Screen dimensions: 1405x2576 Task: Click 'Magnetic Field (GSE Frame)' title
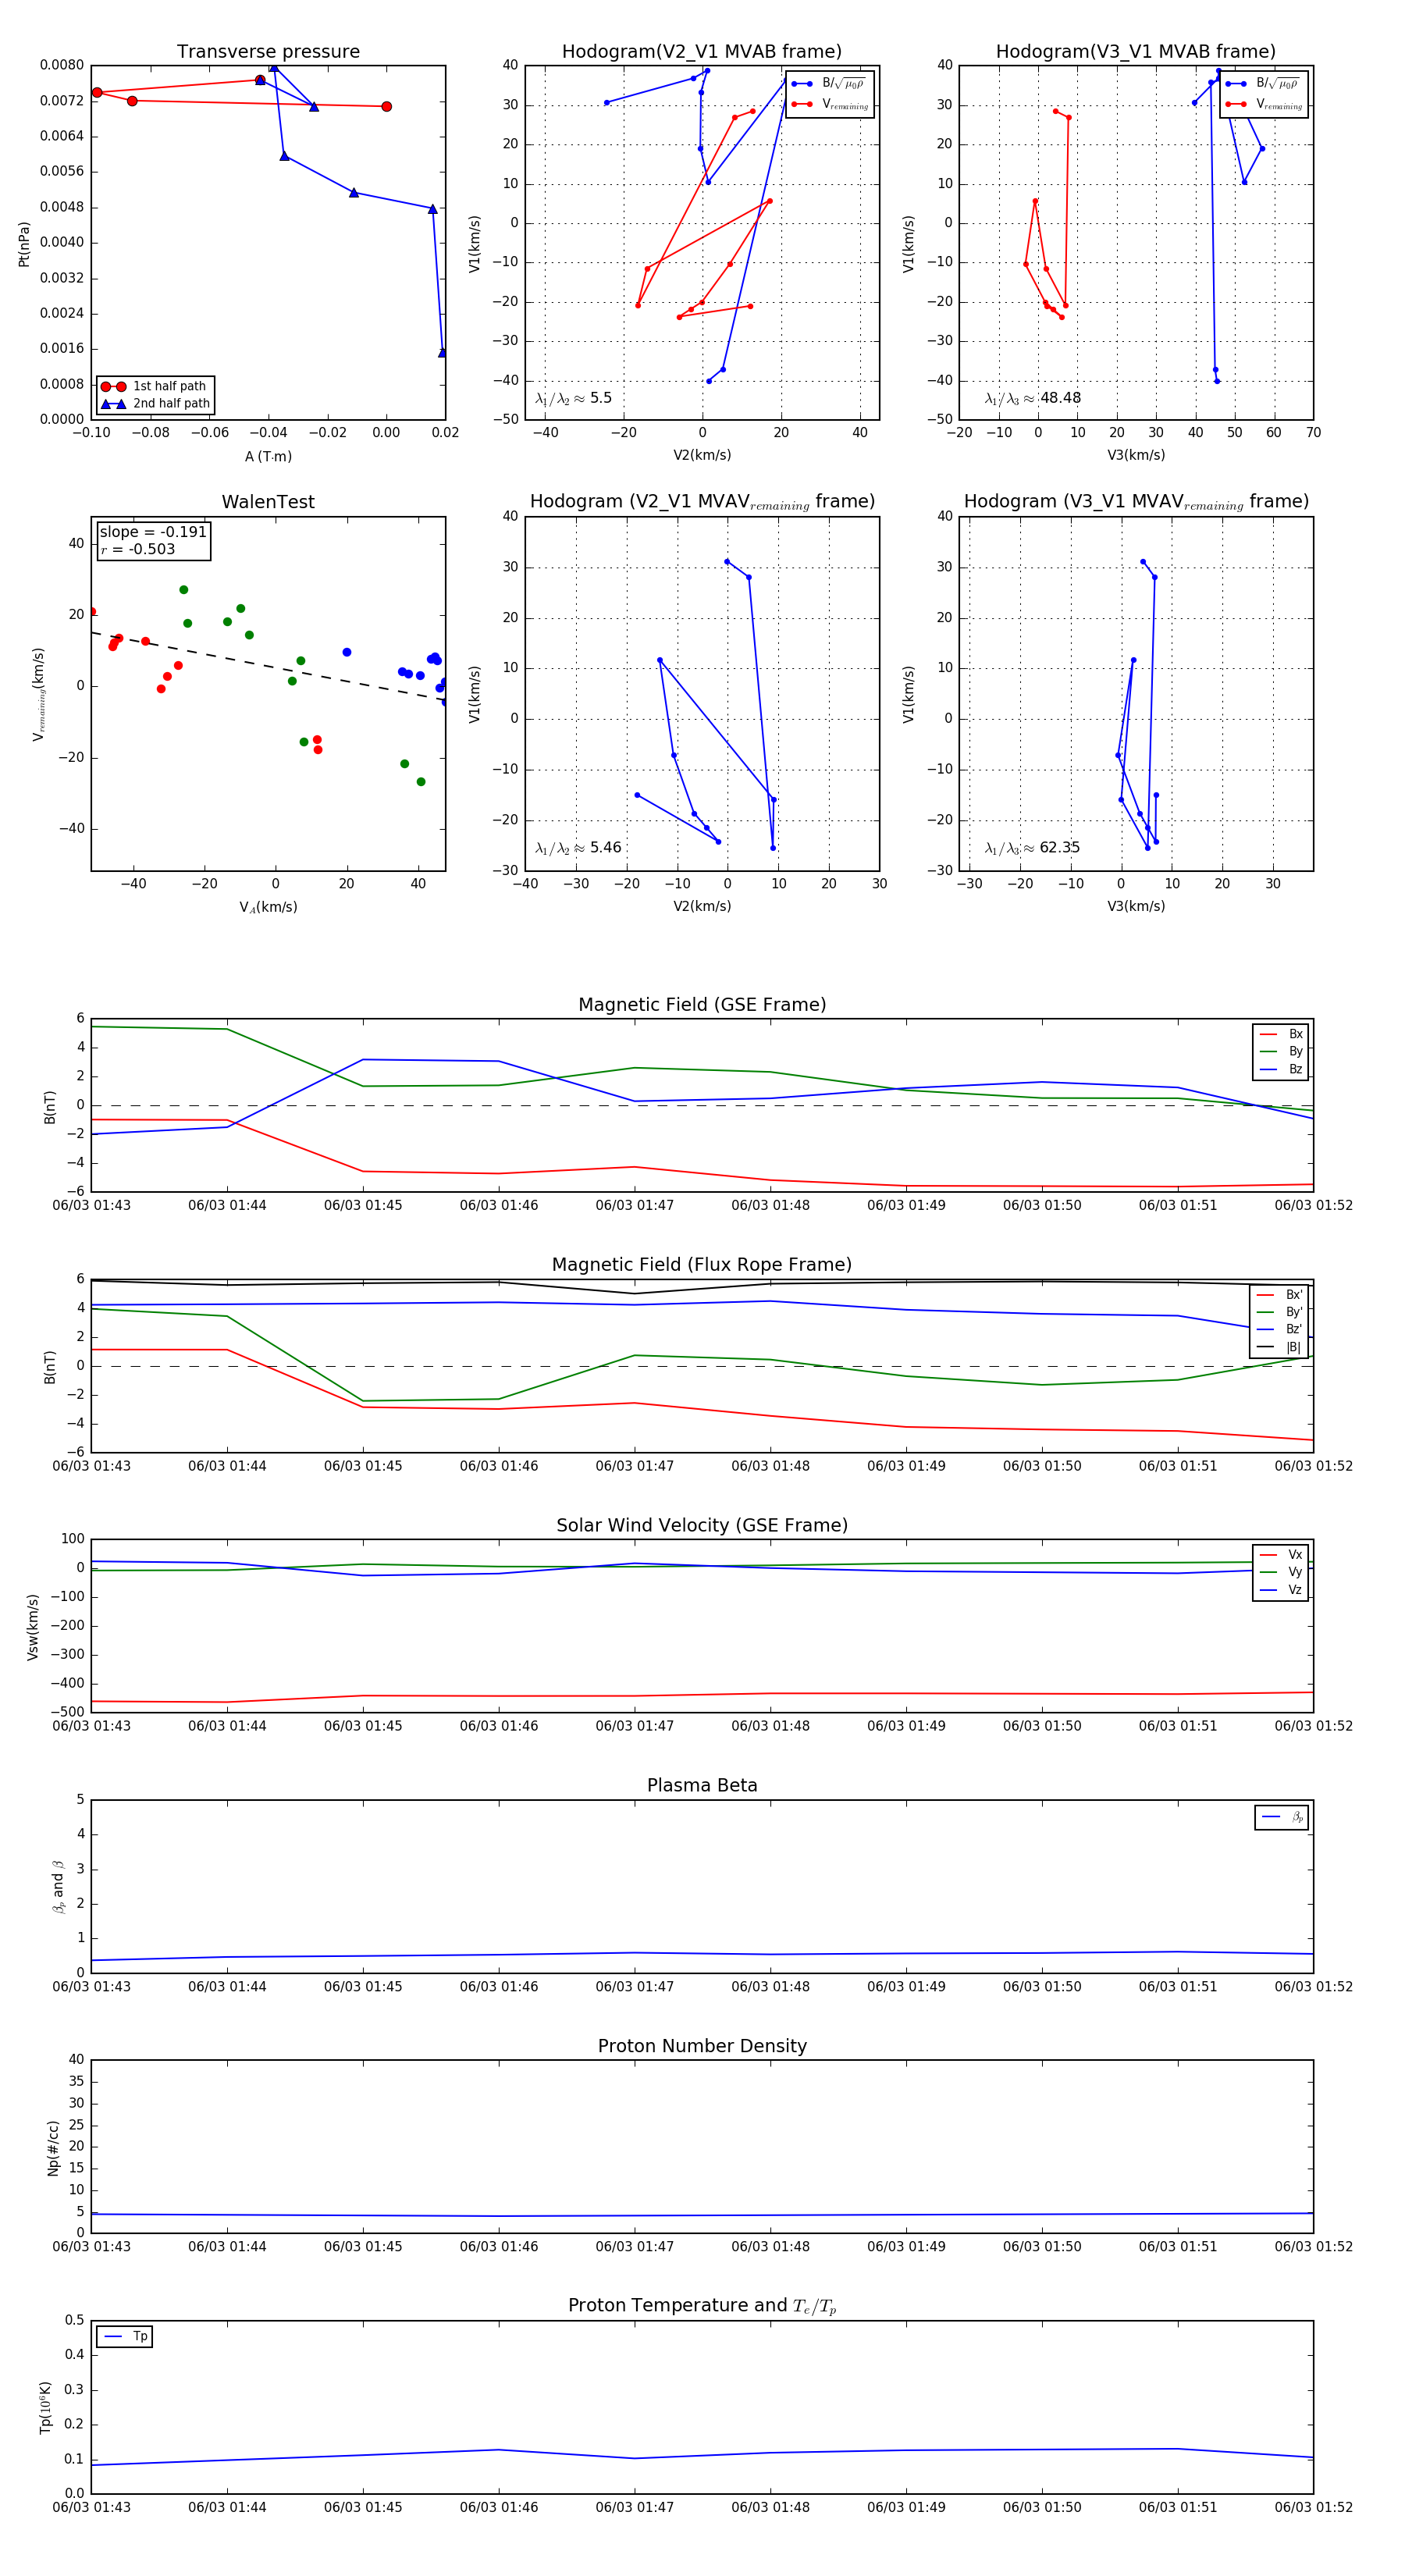click(x=702, y=1005)
